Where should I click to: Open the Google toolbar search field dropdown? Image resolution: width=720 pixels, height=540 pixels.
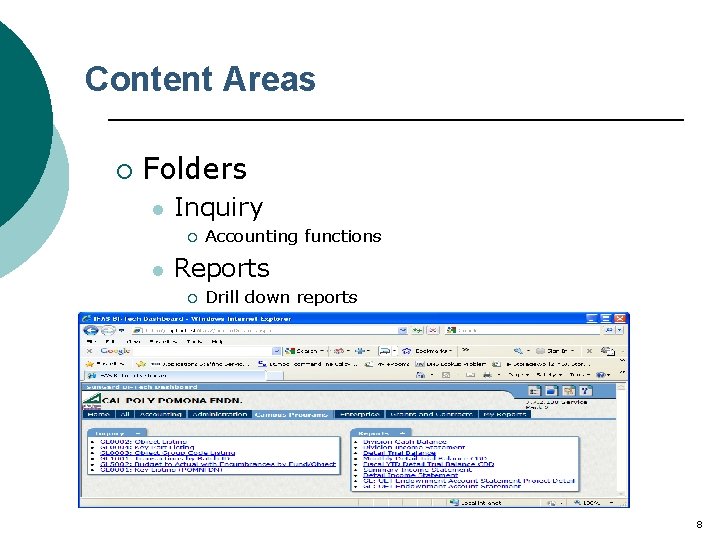[277, 351]
